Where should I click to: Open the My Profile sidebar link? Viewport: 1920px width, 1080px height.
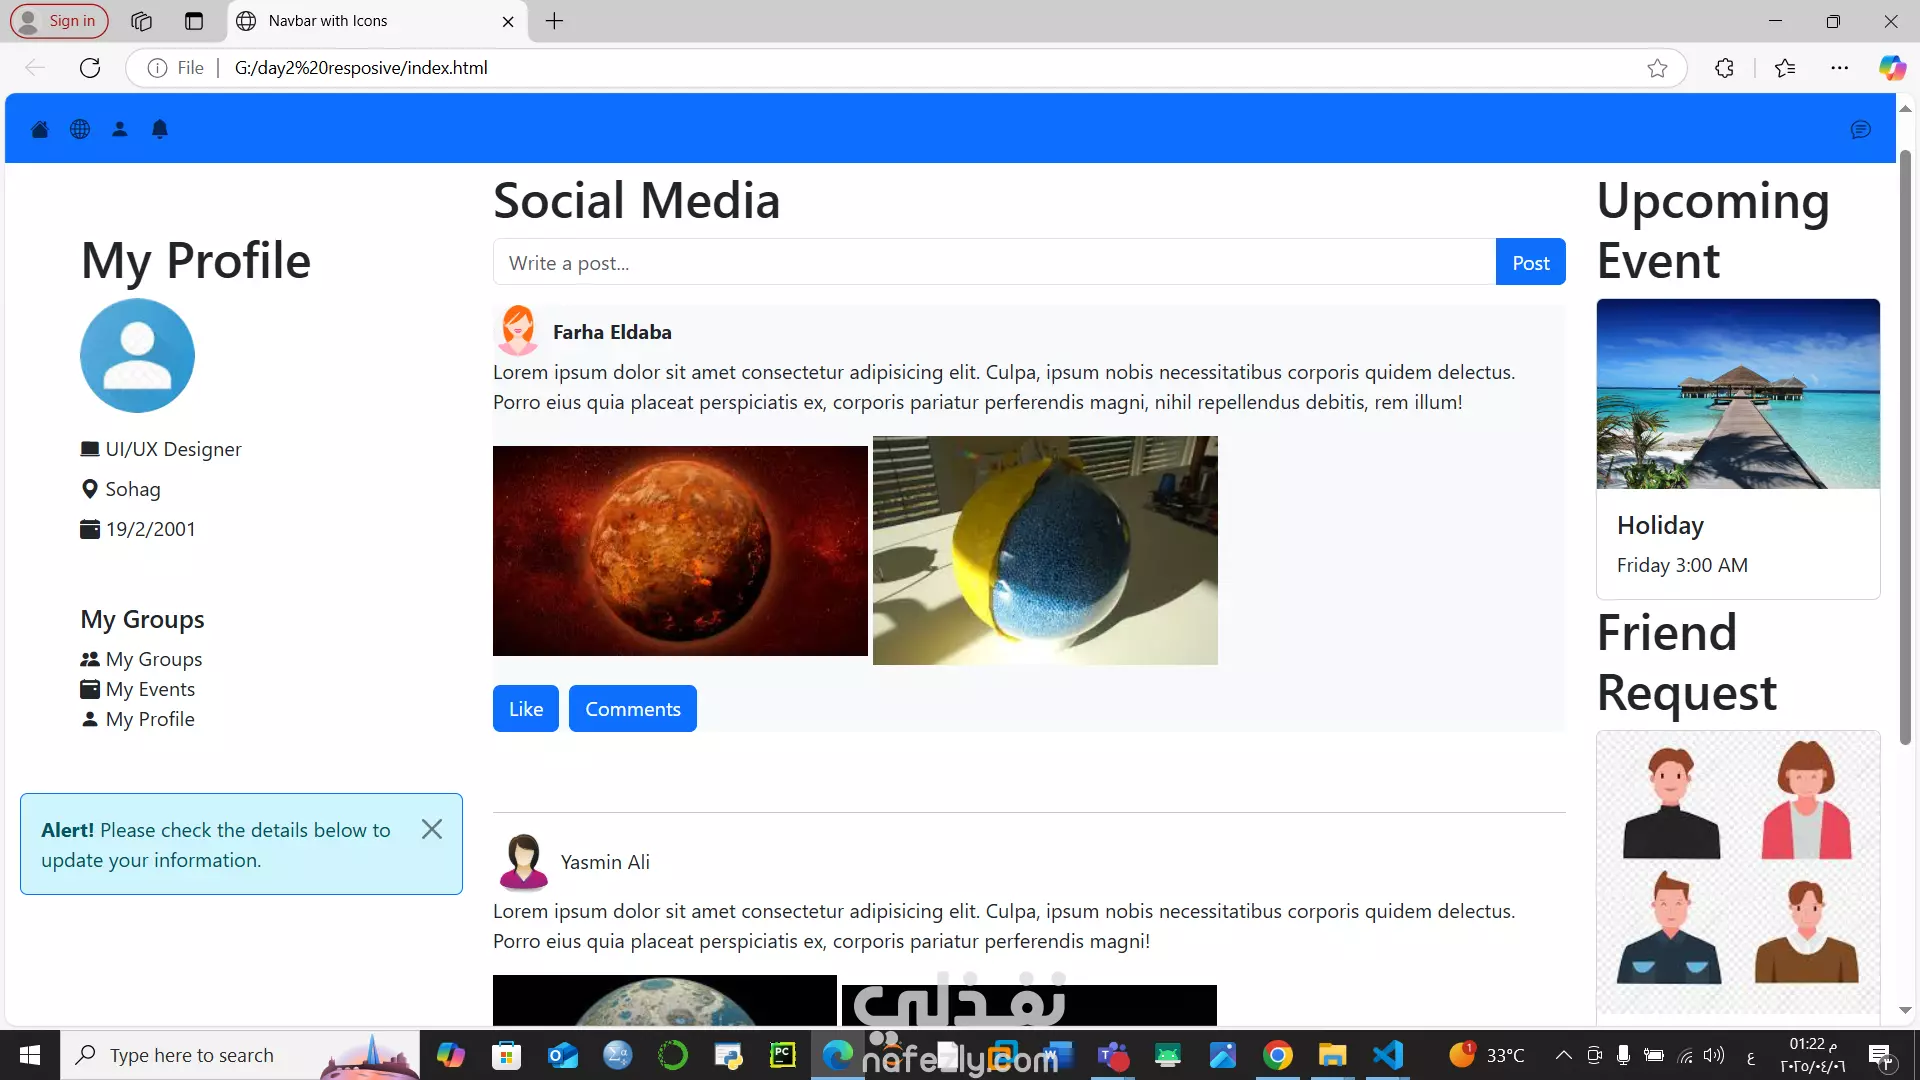(x=138, y=719)
